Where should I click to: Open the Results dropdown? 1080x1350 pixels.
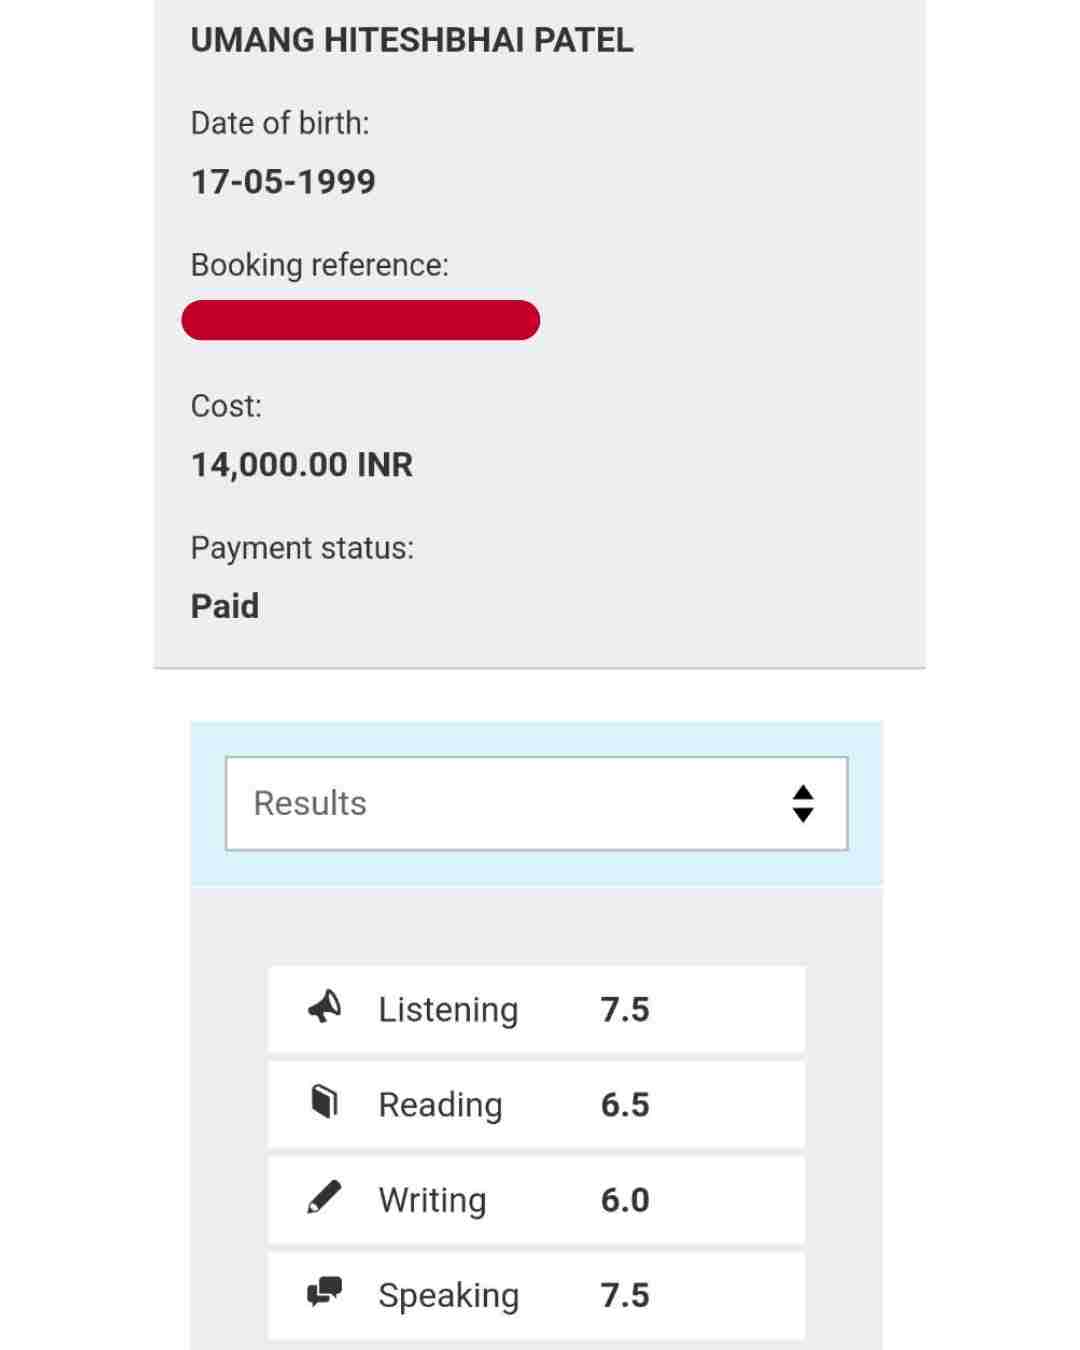536,803
